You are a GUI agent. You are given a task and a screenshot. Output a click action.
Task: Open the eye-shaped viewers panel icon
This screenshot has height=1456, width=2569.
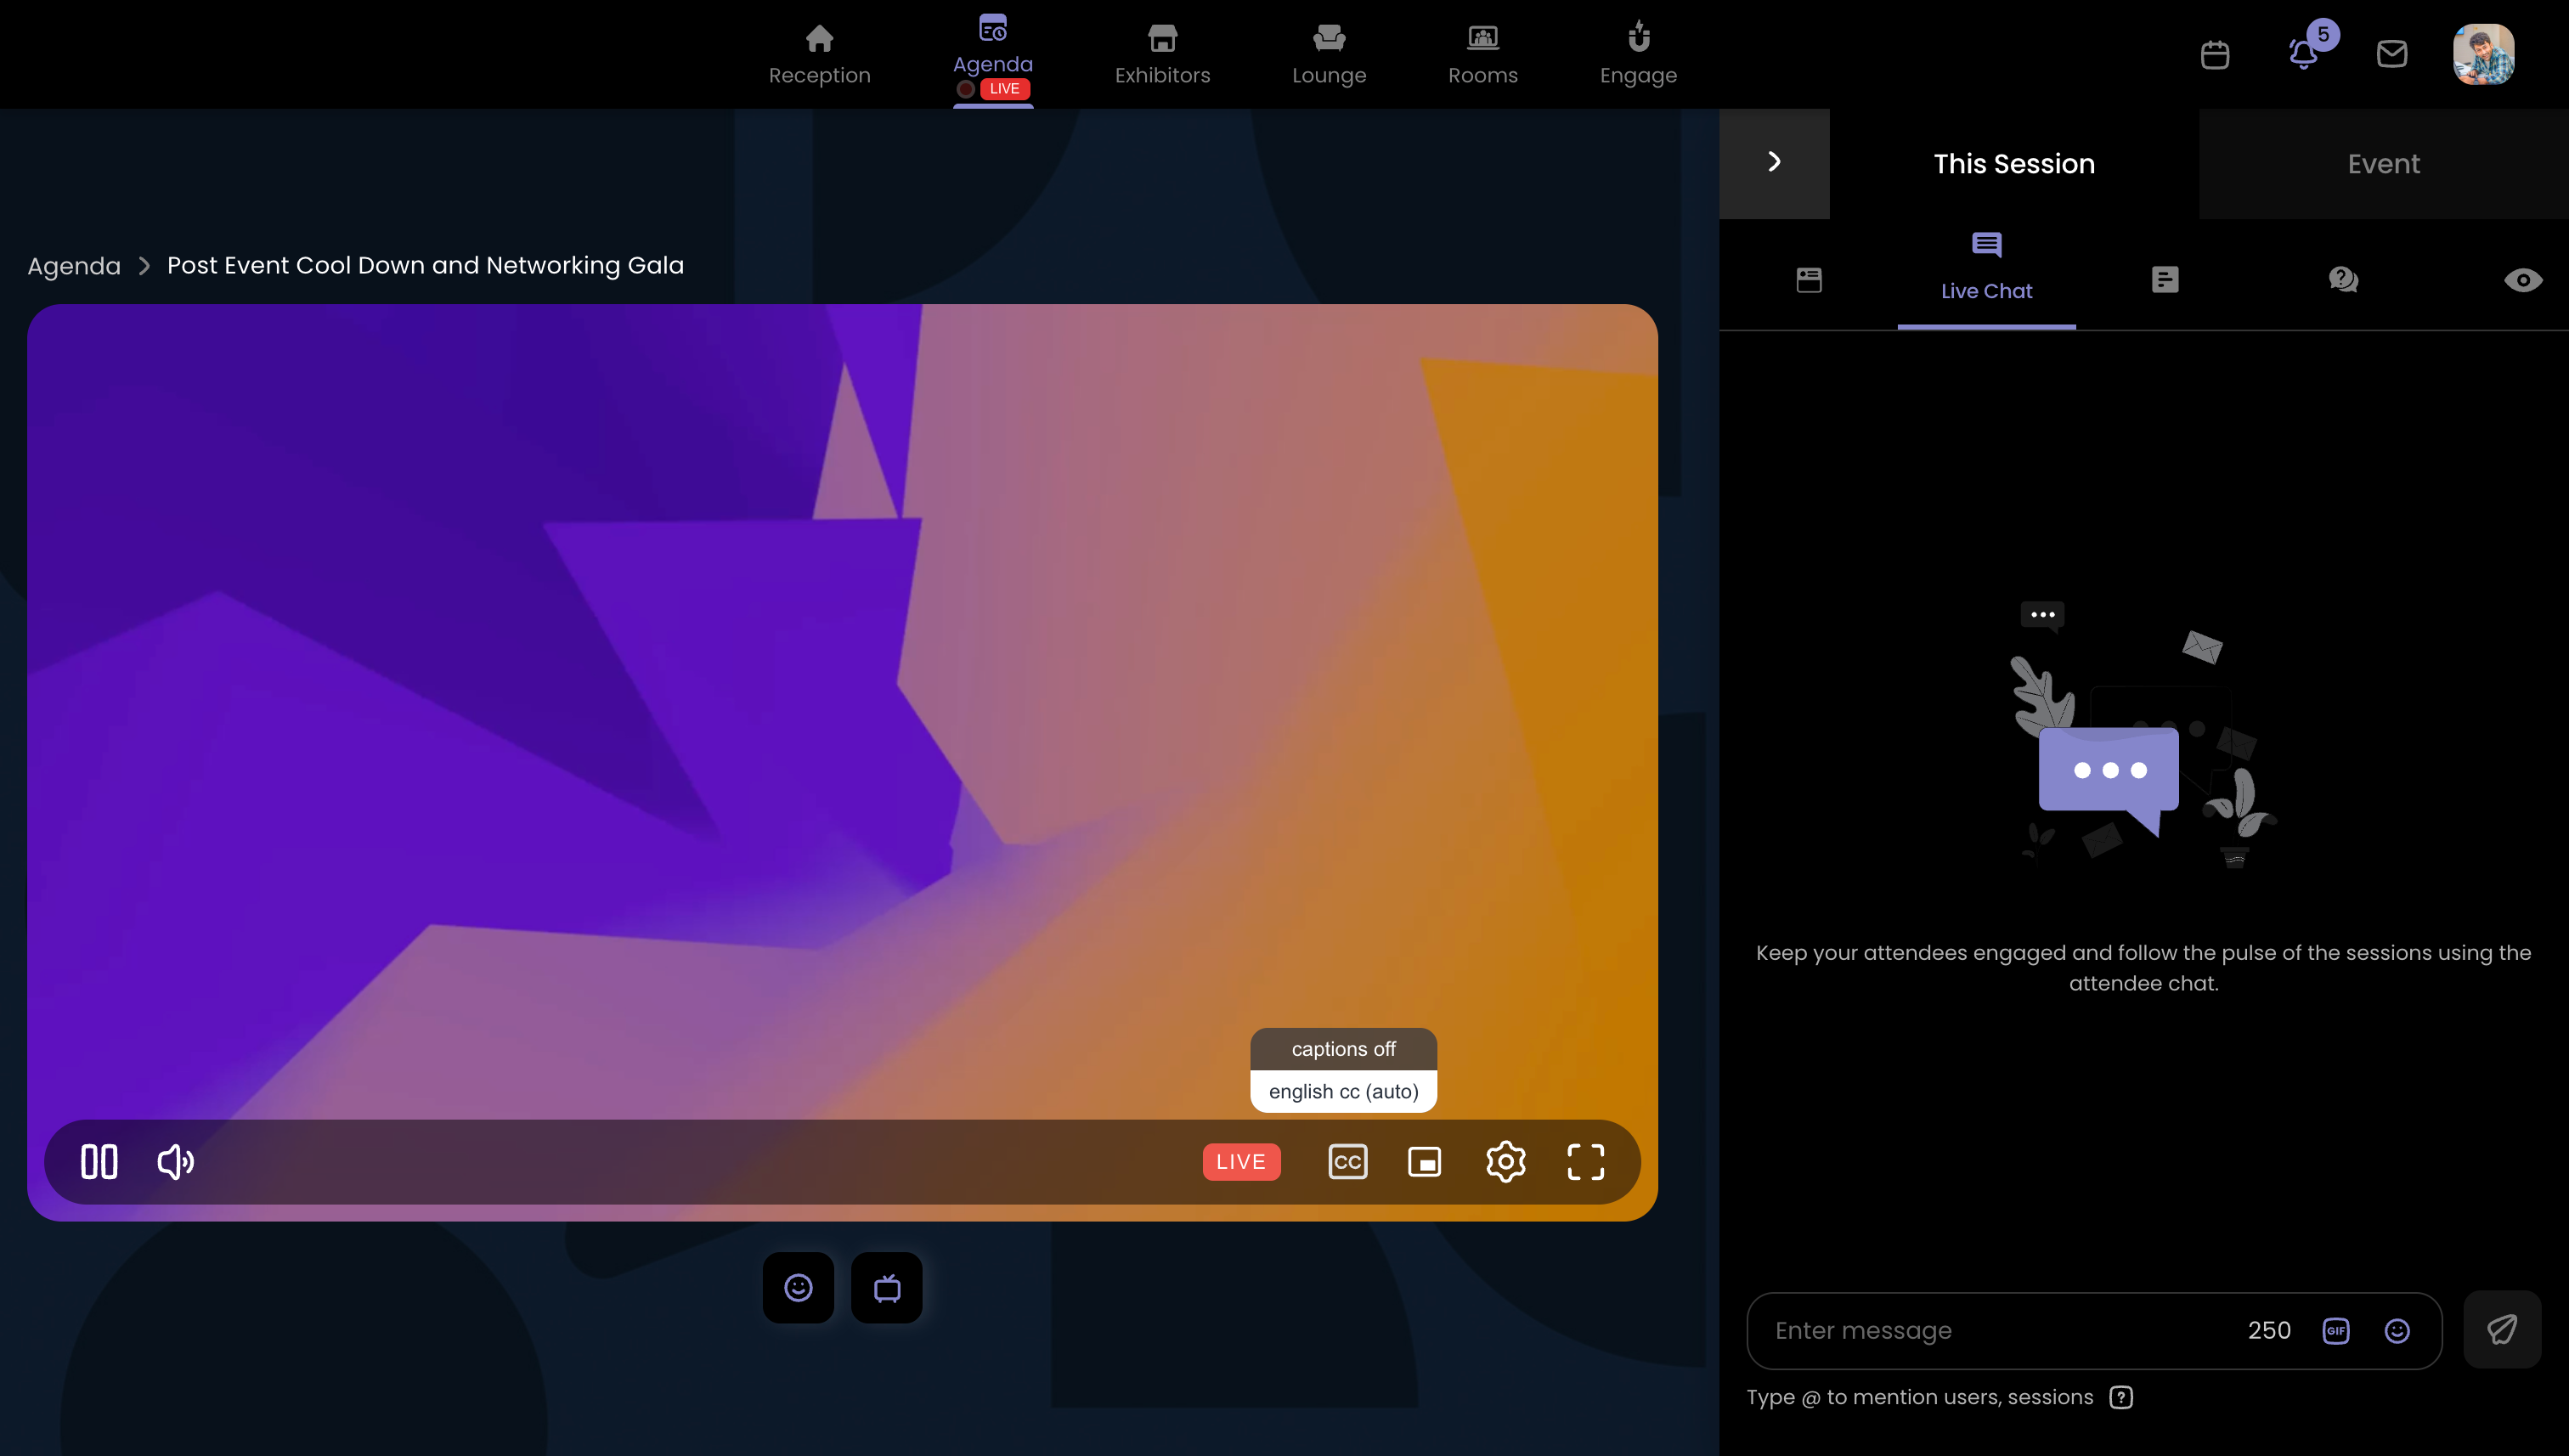coord(2522,281)
